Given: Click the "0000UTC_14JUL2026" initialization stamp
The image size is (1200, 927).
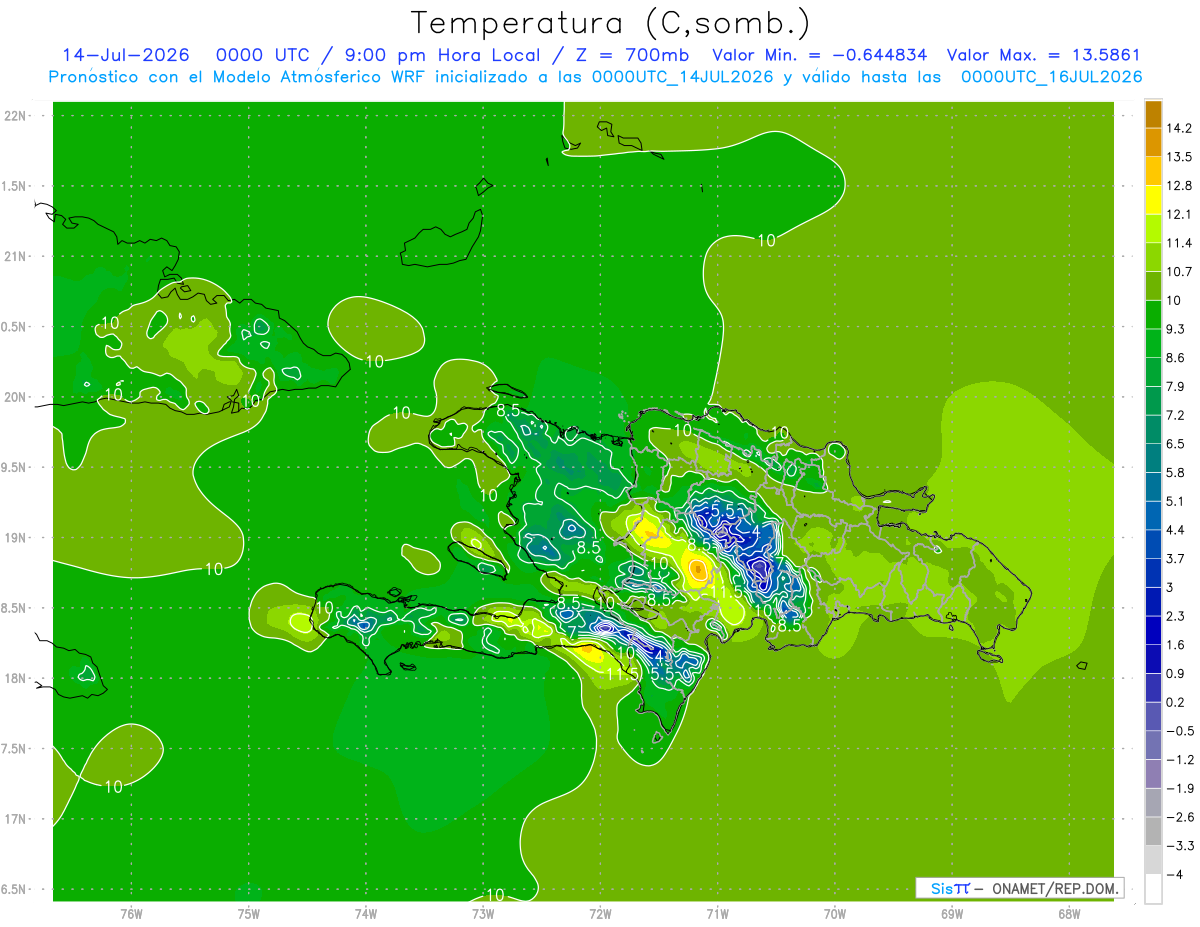Looking at the screenshot, I should [x=682, y=77].
